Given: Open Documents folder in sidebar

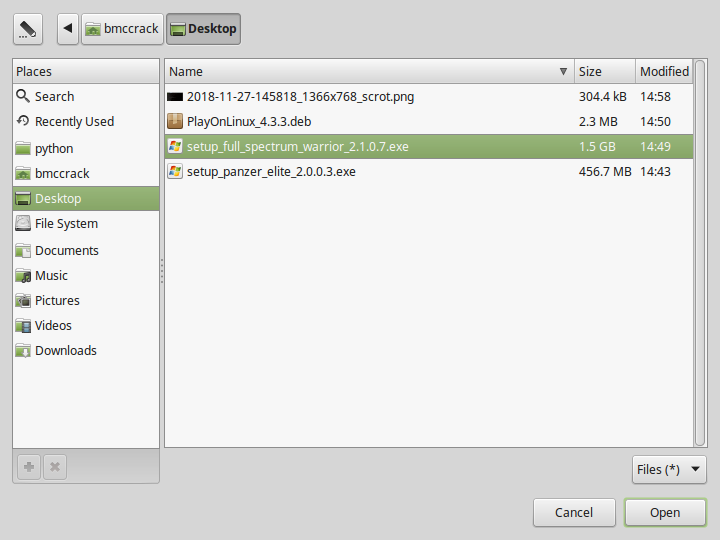Looking at the screenshot, I should [x=86, y=250].
